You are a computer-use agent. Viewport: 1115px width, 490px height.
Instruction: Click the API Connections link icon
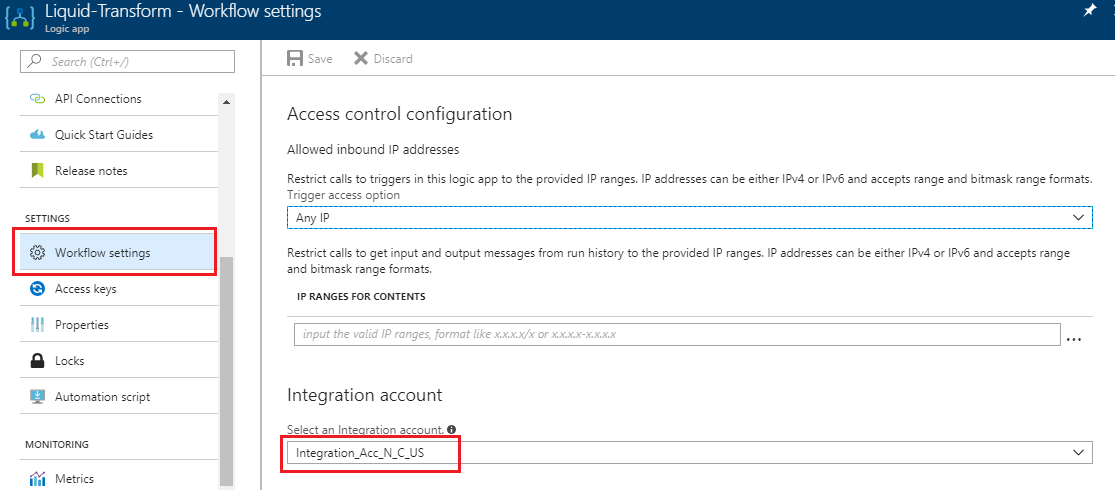(x=38, y=99)
